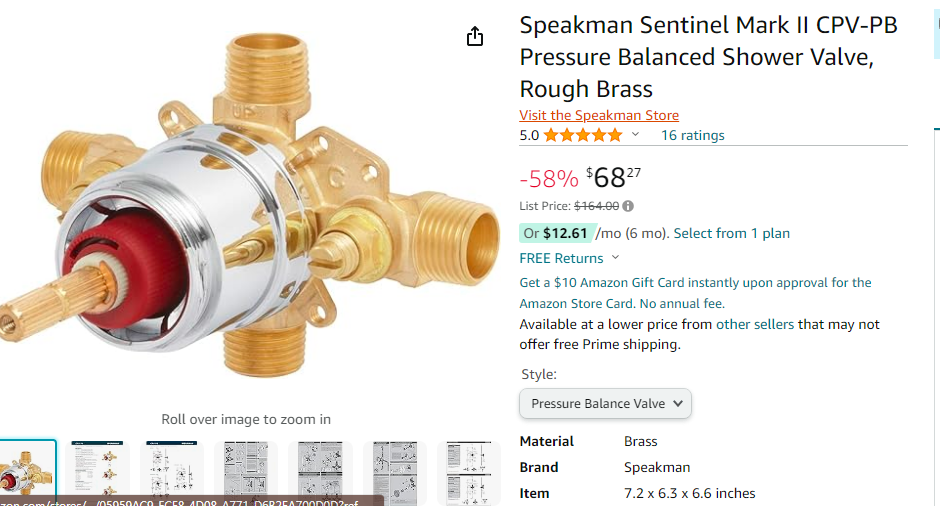
Task: Expand the star ratings breakdown chevron
Action: pos(635,135)
